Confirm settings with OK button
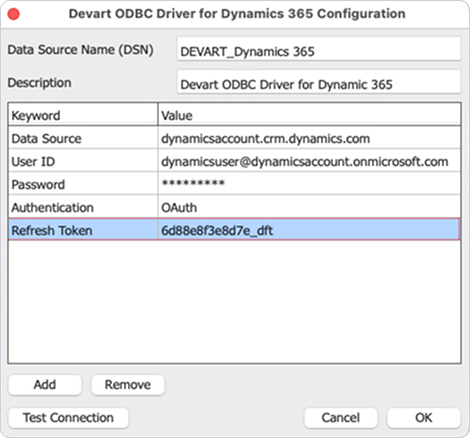Viewport: 470px width, 438px height. pos(424,418)
